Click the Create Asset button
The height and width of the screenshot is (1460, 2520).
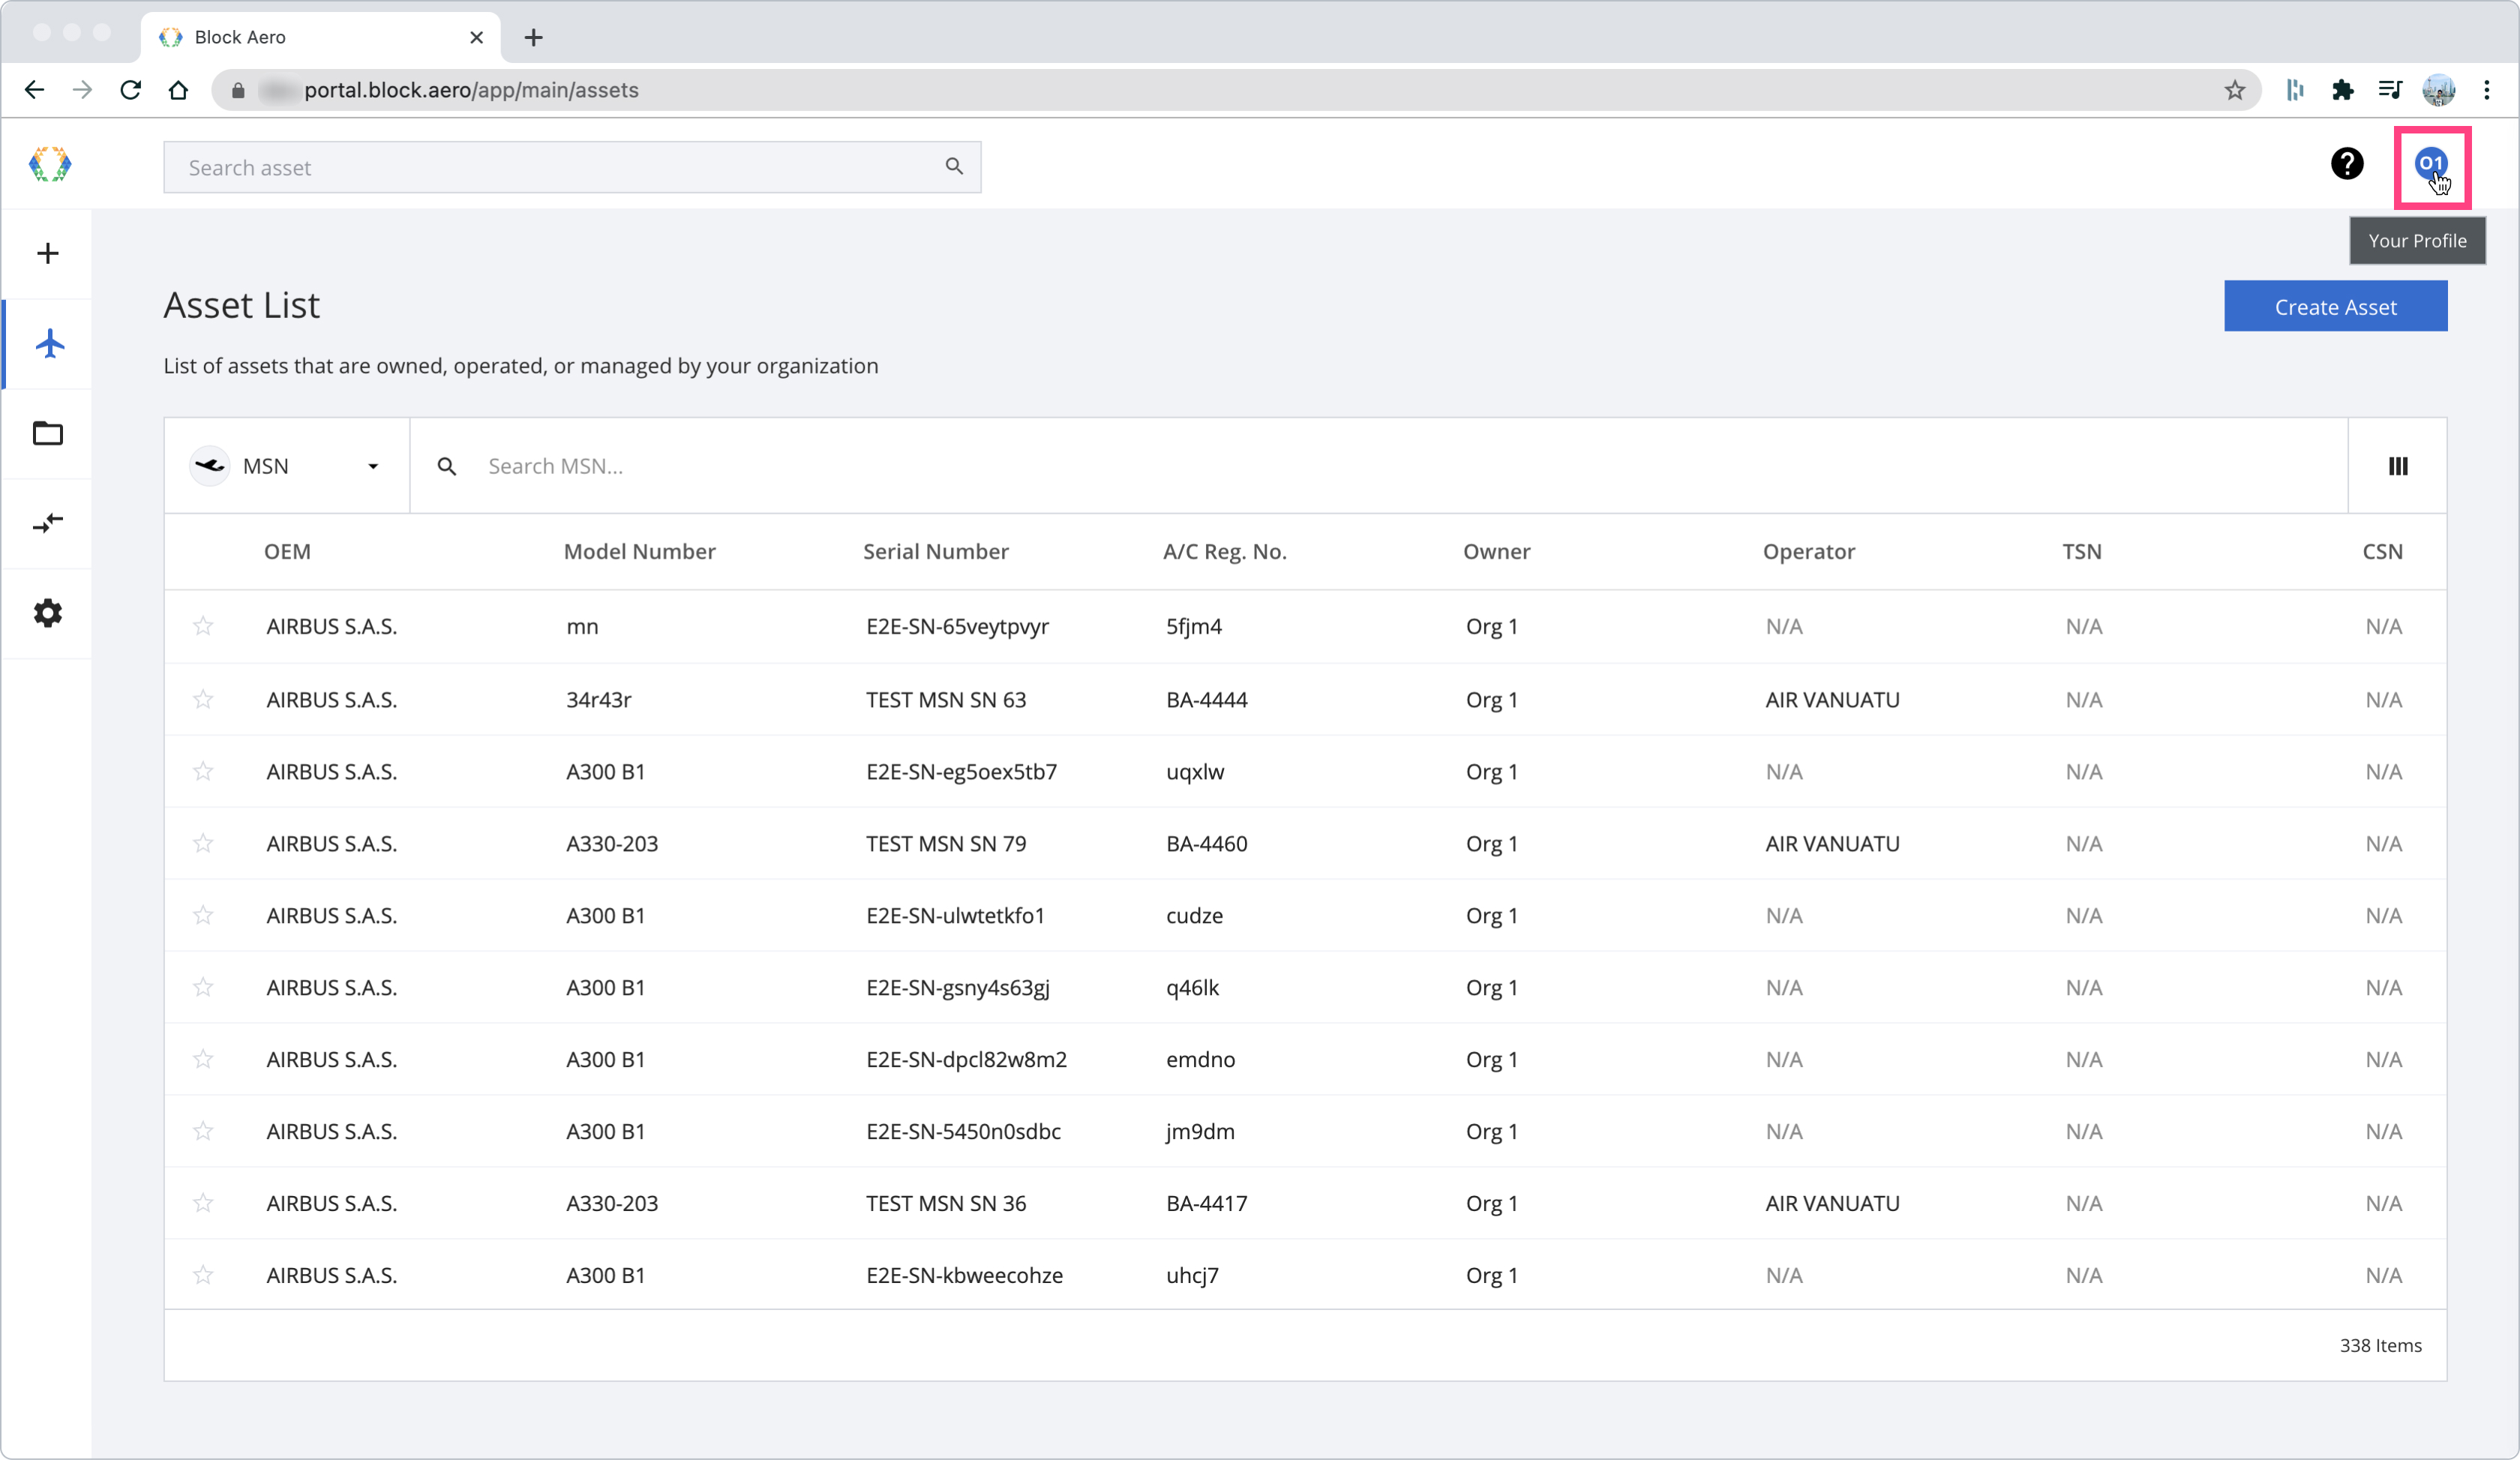click(x=2335, y=306)
